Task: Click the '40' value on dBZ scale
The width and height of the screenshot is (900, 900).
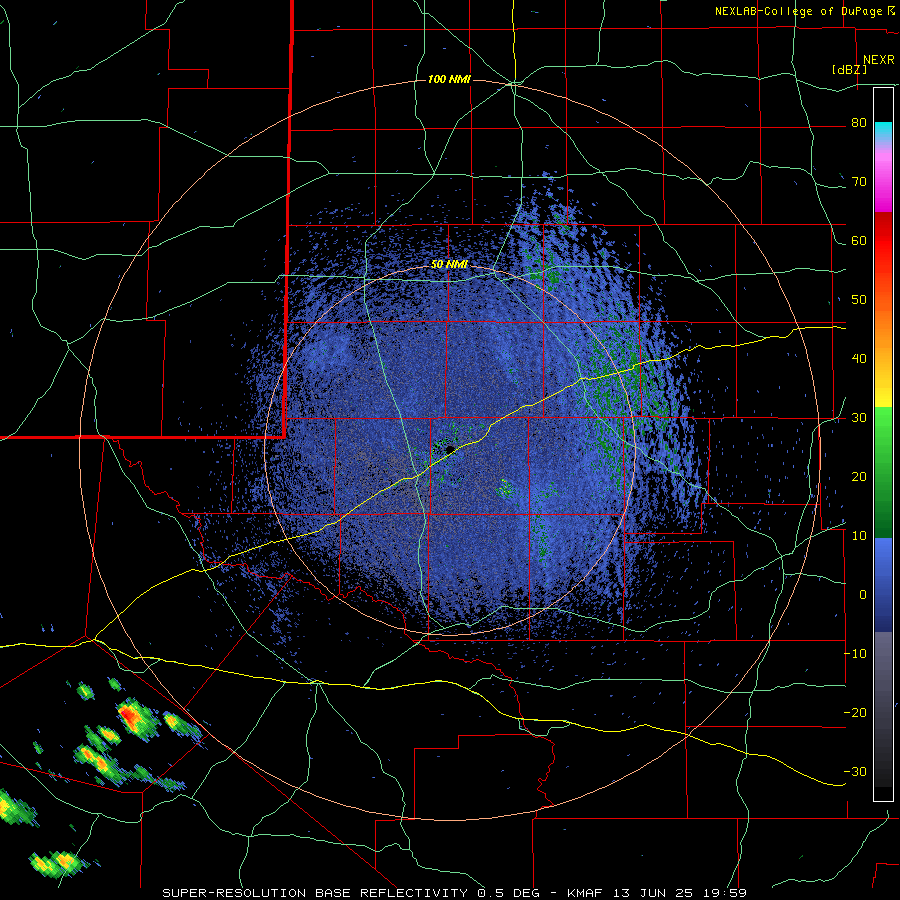Action: click(x=859, y=359)
